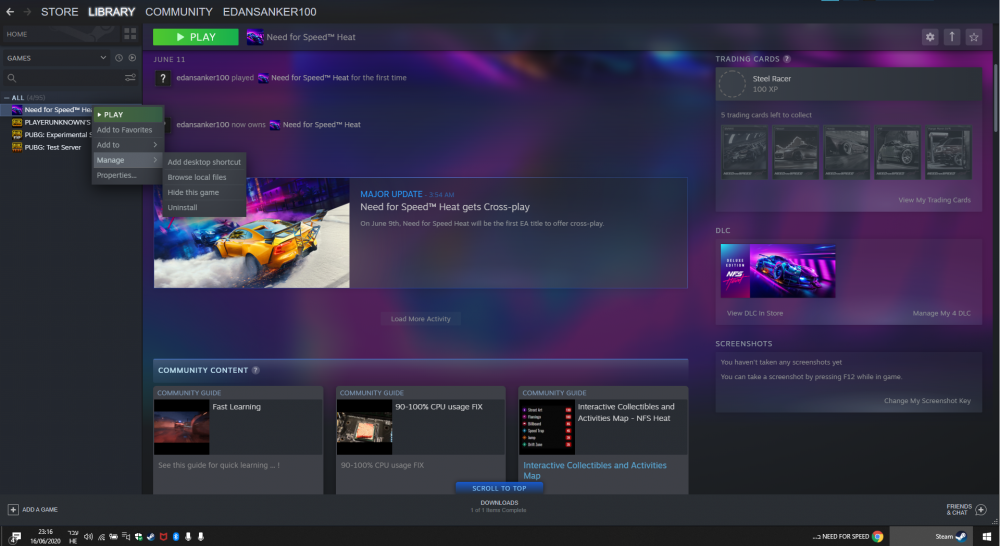Screen dimensions: 1000x546
Task: Collapse the ALL games category
Action: pyautogui.click(x=6, y=98)
